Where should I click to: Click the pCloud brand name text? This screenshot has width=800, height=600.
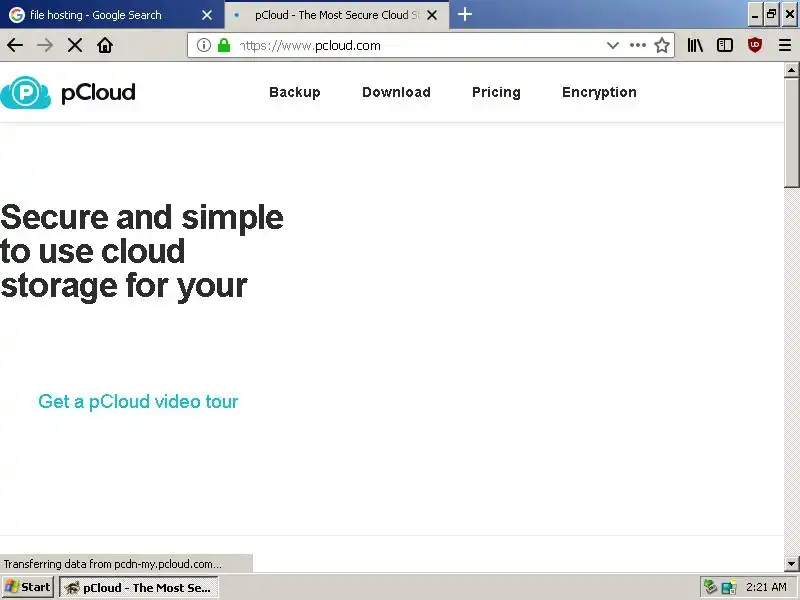(x=98, y=93)
